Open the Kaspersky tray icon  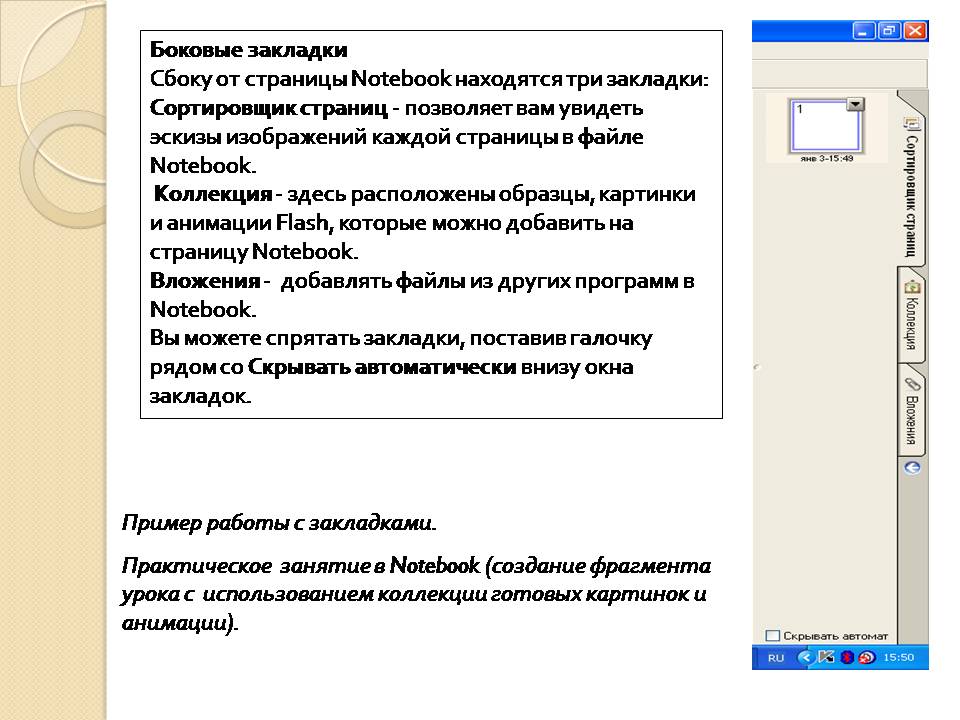[x=826, y=658]
